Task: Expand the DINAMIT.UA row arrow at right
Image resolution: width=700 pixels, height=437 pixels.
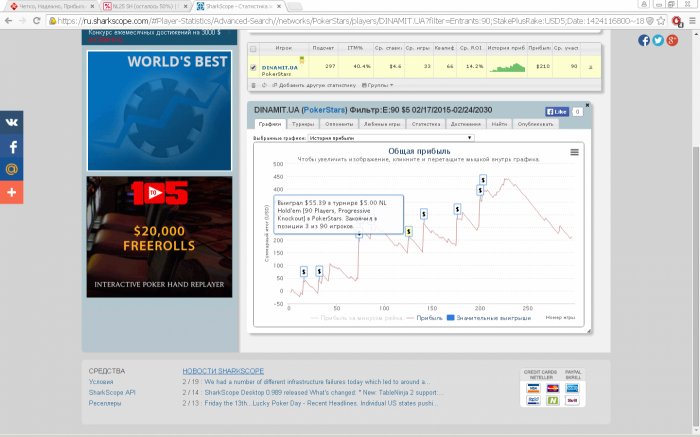Action: click(x=590, y=67)
